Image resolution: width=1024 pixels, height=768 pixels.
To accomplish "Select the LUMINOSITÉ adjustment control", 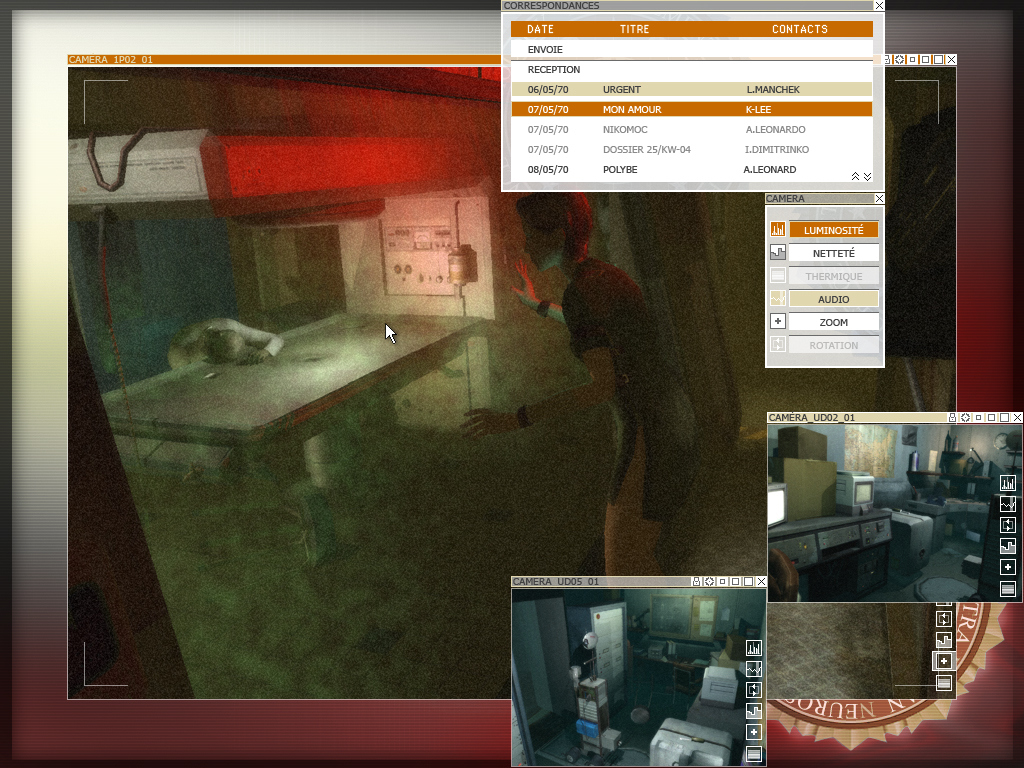I will click(833, 230).
